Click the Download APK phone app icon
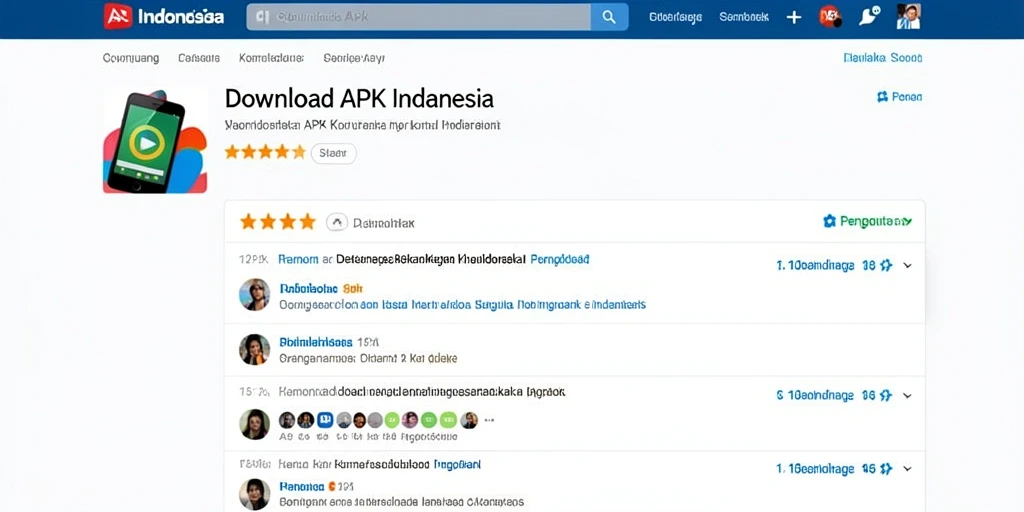This screenshot has width=1024, height=512. pyautogui.click(x=155, y=142)
